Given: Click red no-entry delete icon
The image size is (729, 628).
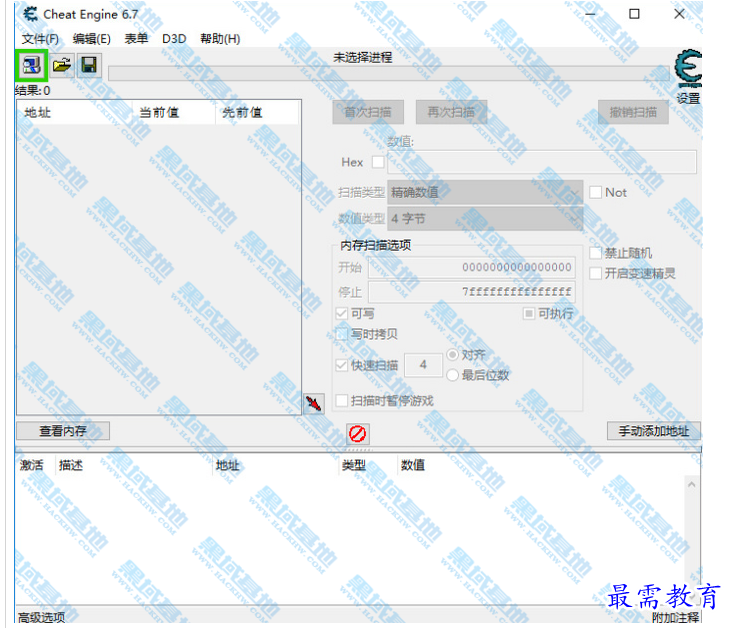Looking at the screenshot, I should tap(358, 434).
